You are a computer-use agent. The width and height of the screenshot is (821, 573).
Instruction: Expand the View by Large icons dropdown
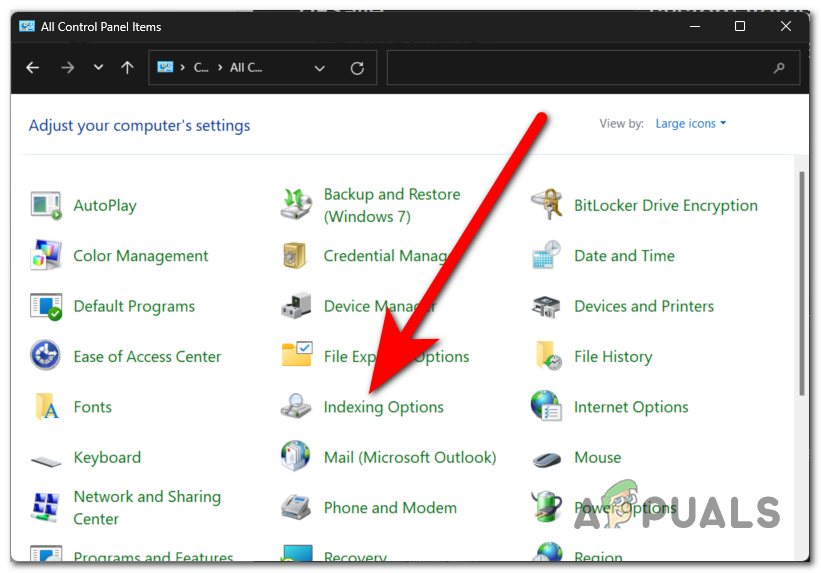point(690,124)
